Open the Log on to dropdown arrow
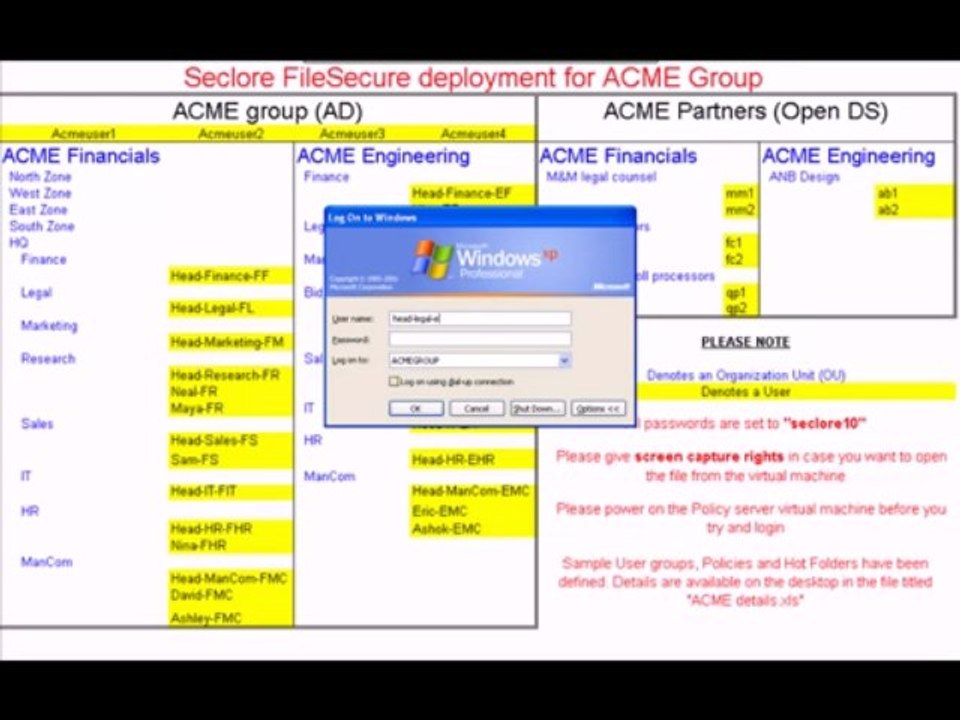Screen dimensions: 960x720 click(564, 361)
